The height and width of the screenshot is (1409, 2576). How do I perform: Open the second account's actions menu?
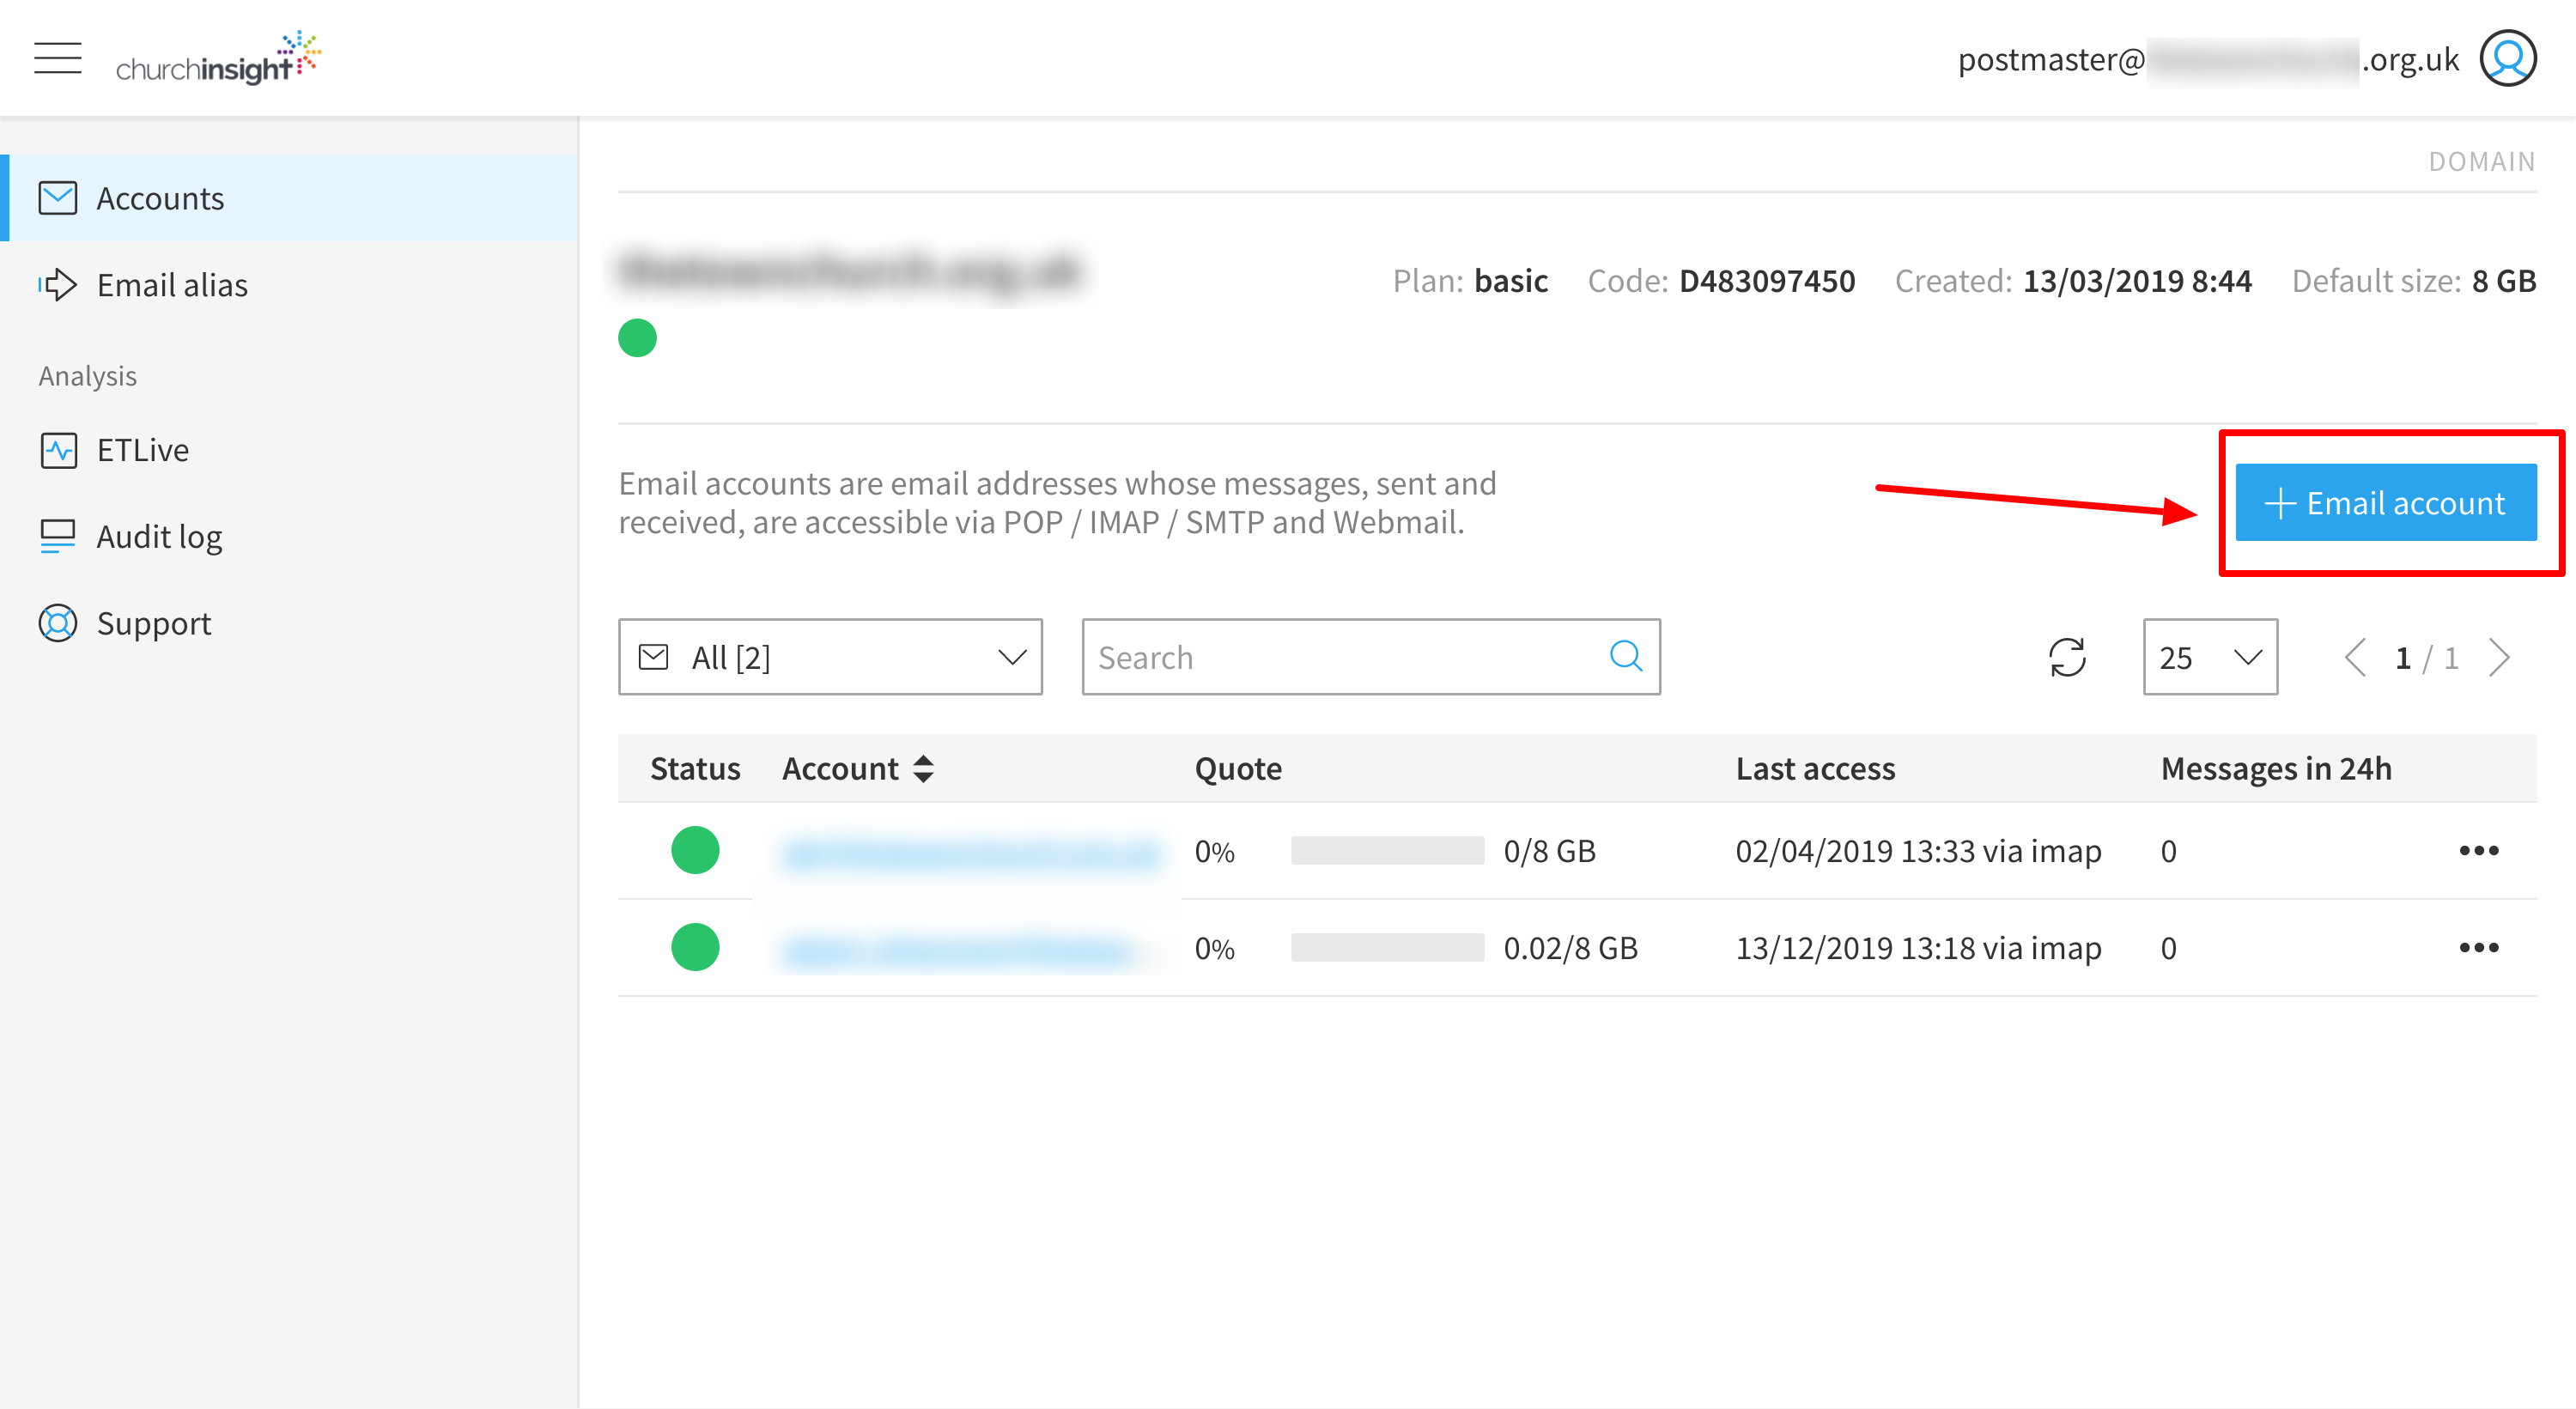click(x=2479, y=947)
